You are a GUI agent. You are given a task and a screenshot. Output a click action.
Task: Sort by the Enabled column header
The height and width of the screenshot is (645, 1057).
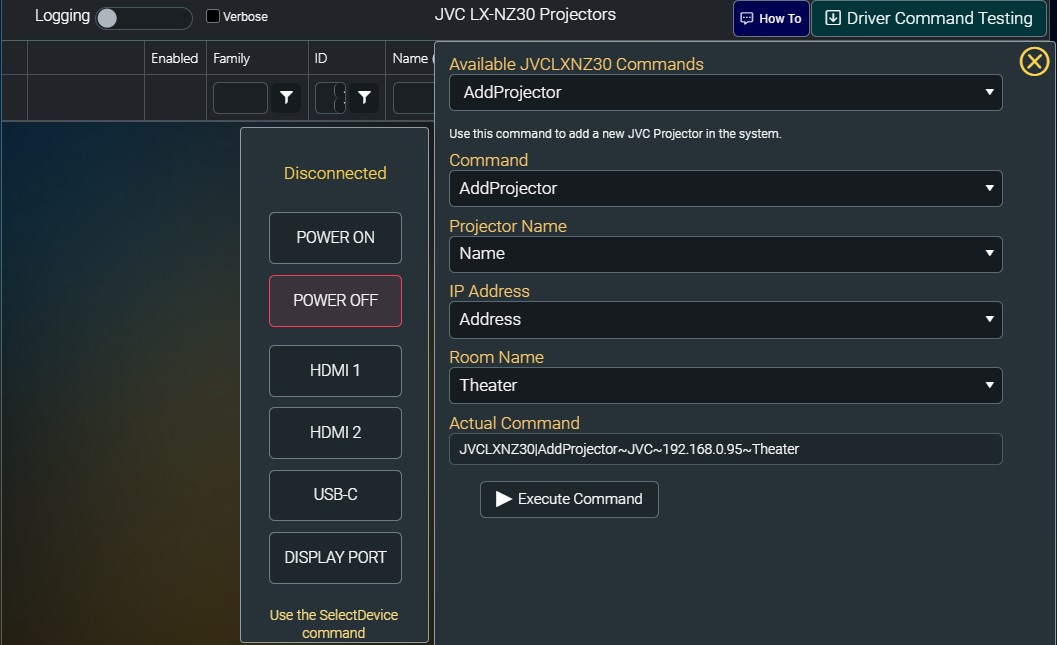tap(175, 58)
